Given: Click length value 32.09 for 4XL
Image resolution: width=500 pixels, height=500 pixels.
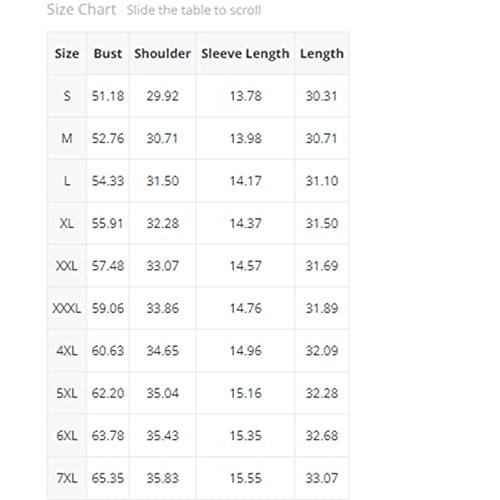Looking at the screenshot, I should pos(322,351).
